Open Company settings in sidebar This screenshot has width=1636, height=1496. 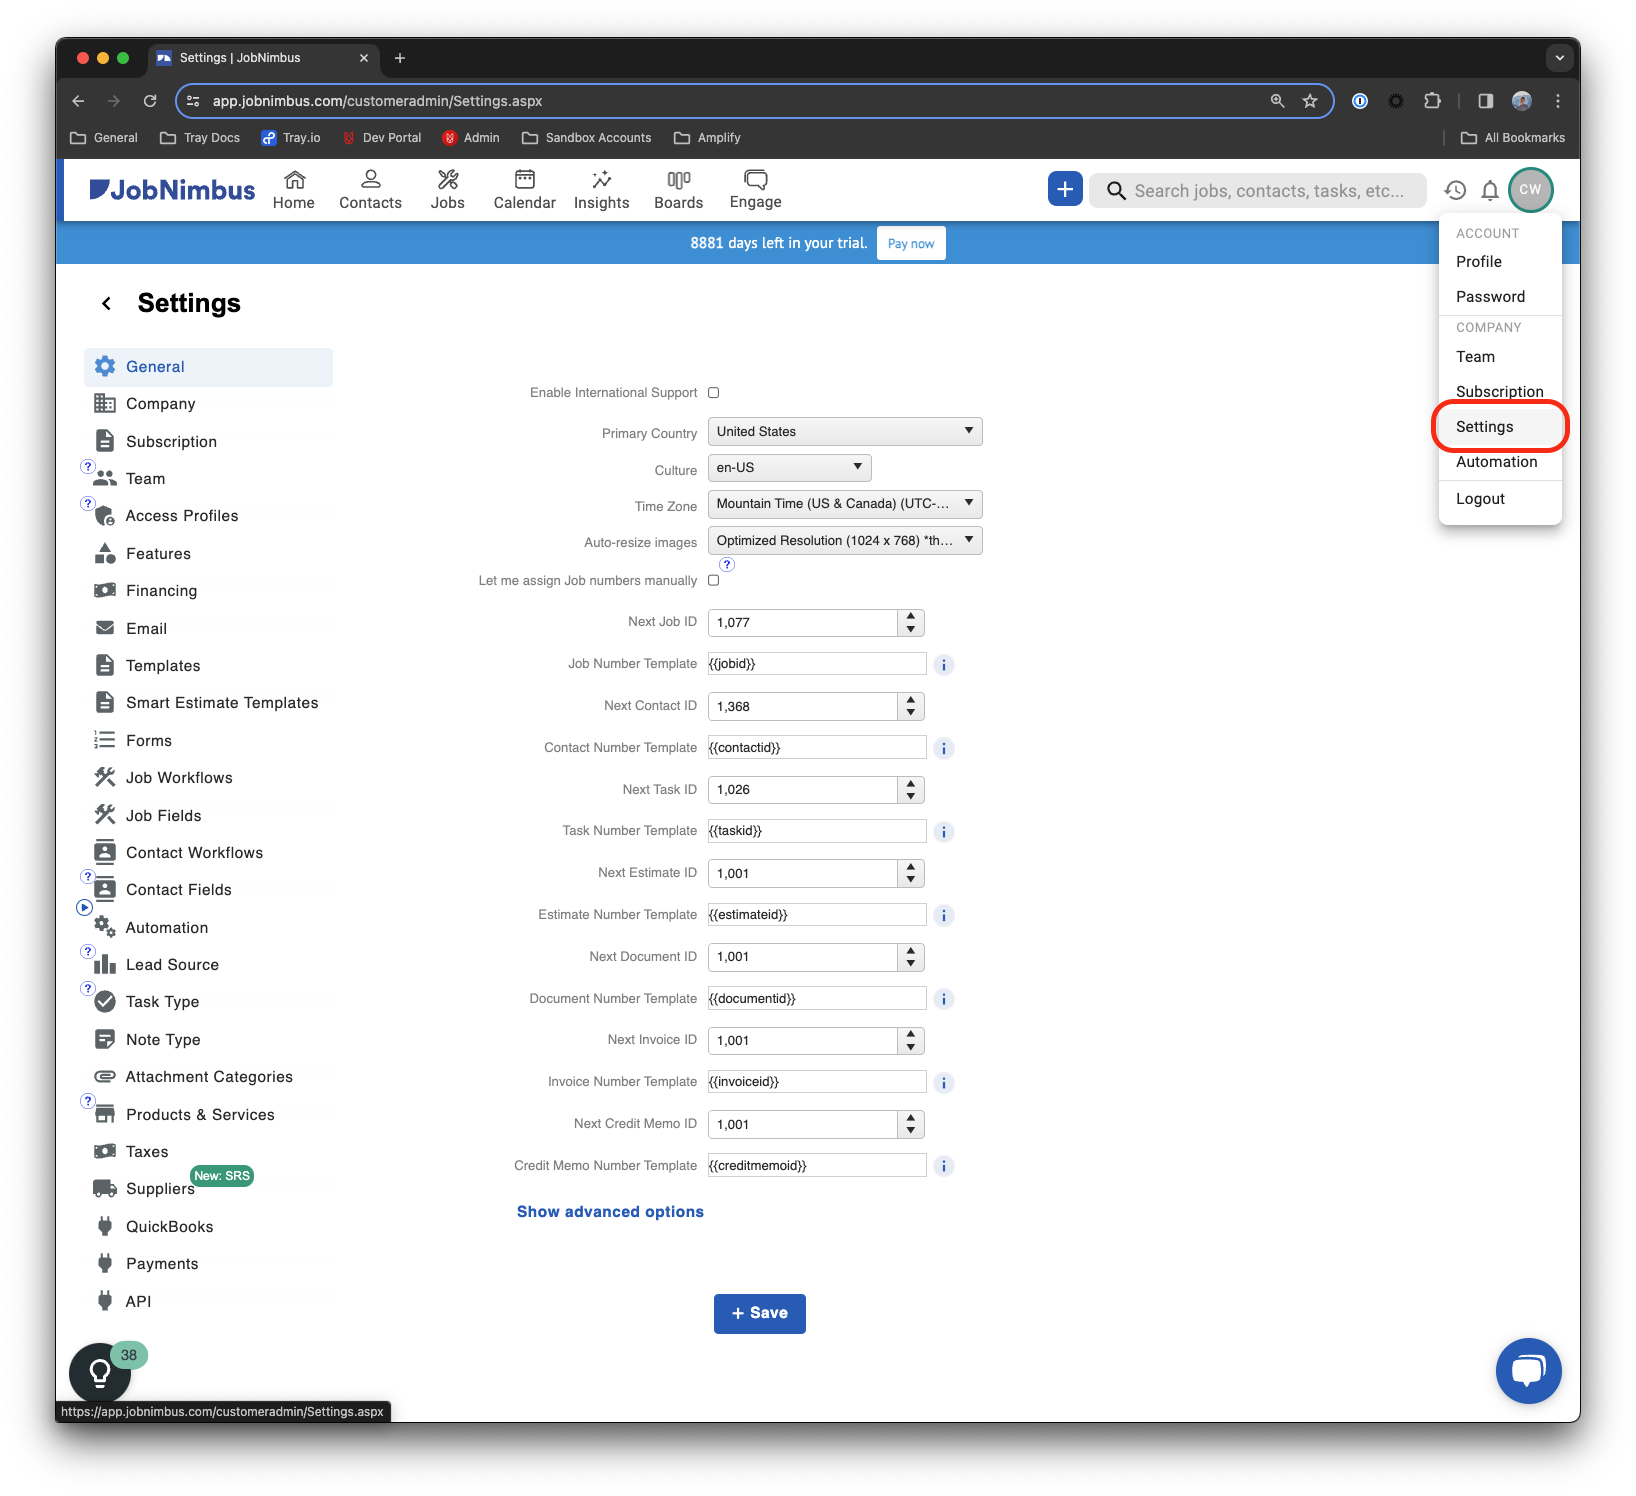208,404
